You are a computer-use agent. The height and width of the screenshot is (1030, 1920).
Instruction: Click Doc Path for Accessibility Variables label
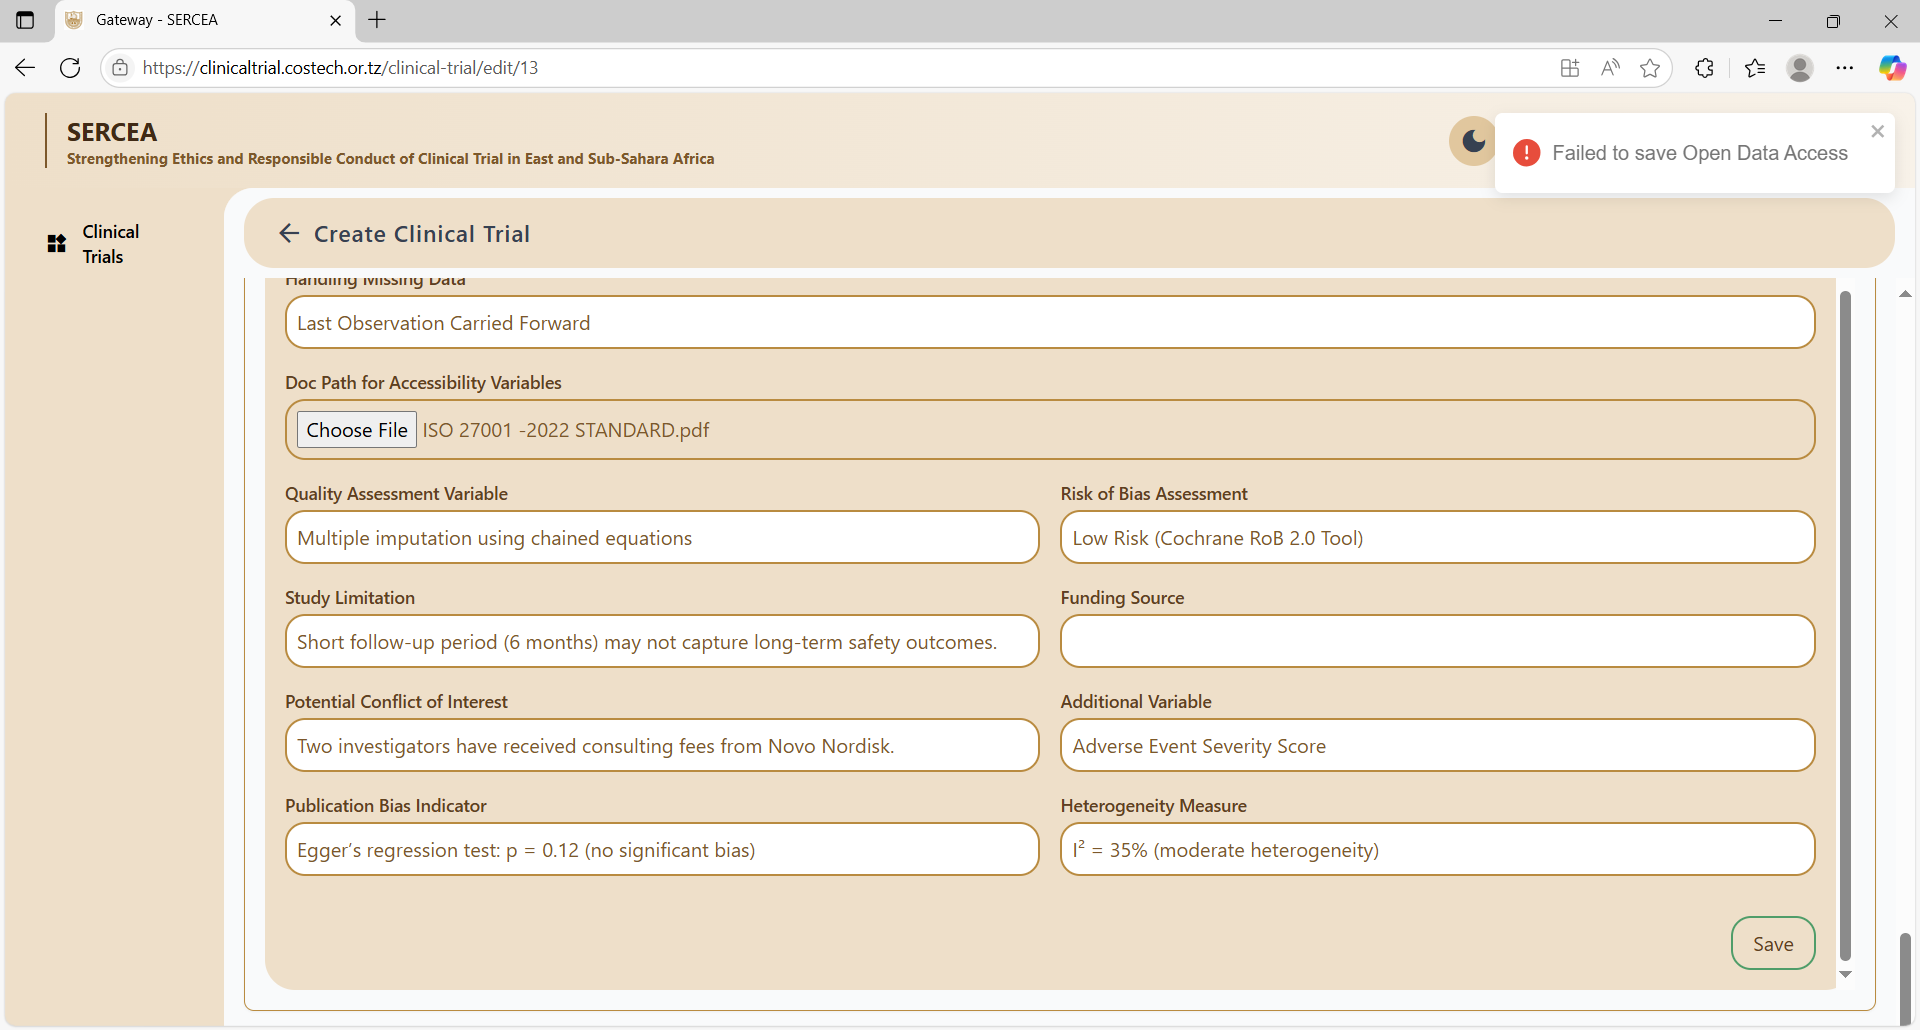point(423,383)
